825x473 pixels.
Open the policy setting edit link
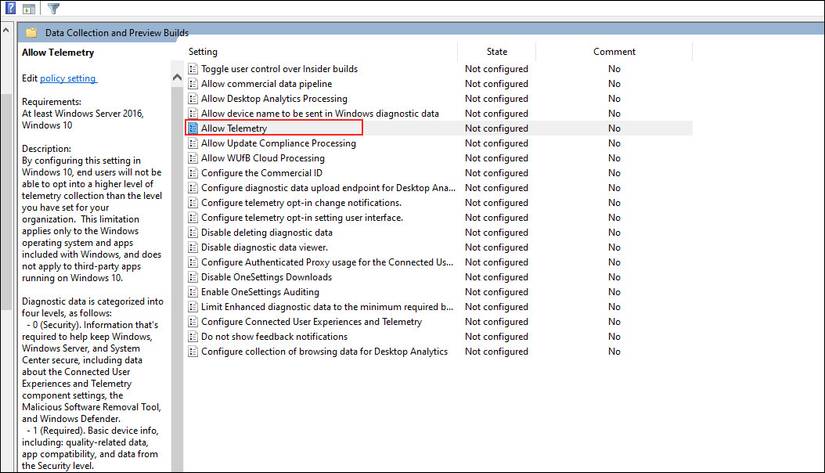pos(68,78)
